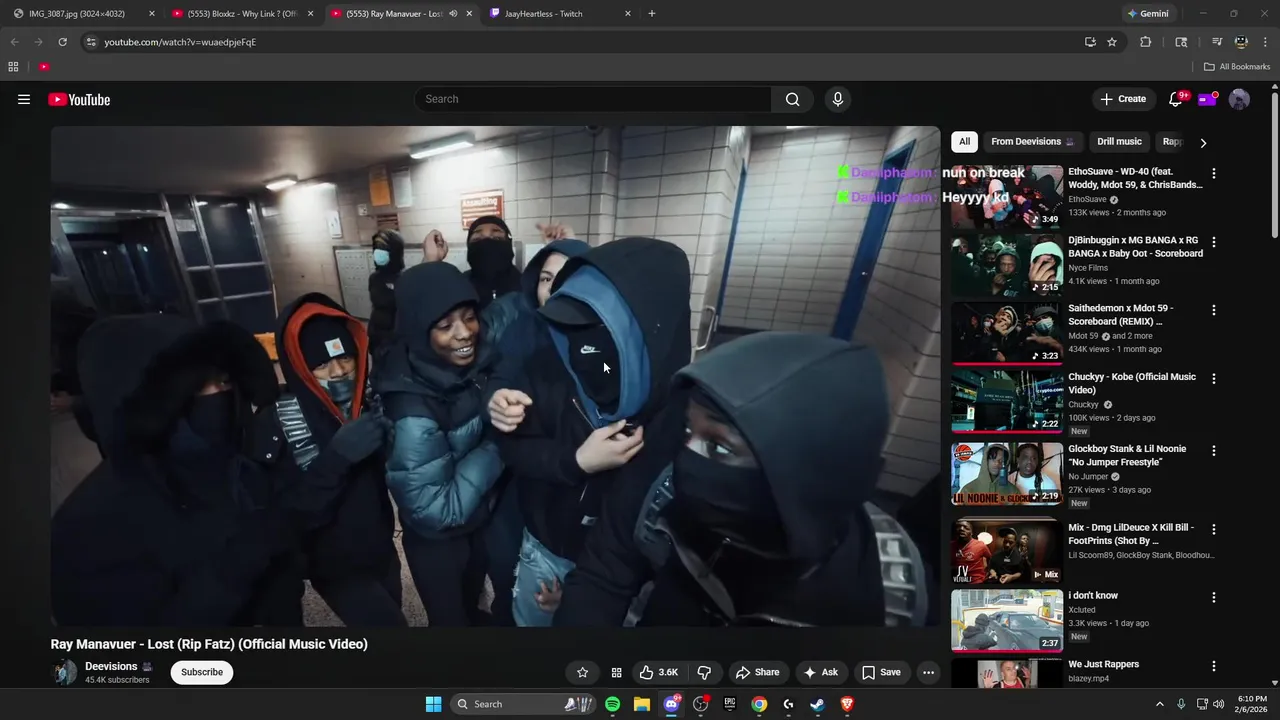This screenshot has width=1280, height=720.
Task: View site information icon in address bar
Action: pos(91,42)
